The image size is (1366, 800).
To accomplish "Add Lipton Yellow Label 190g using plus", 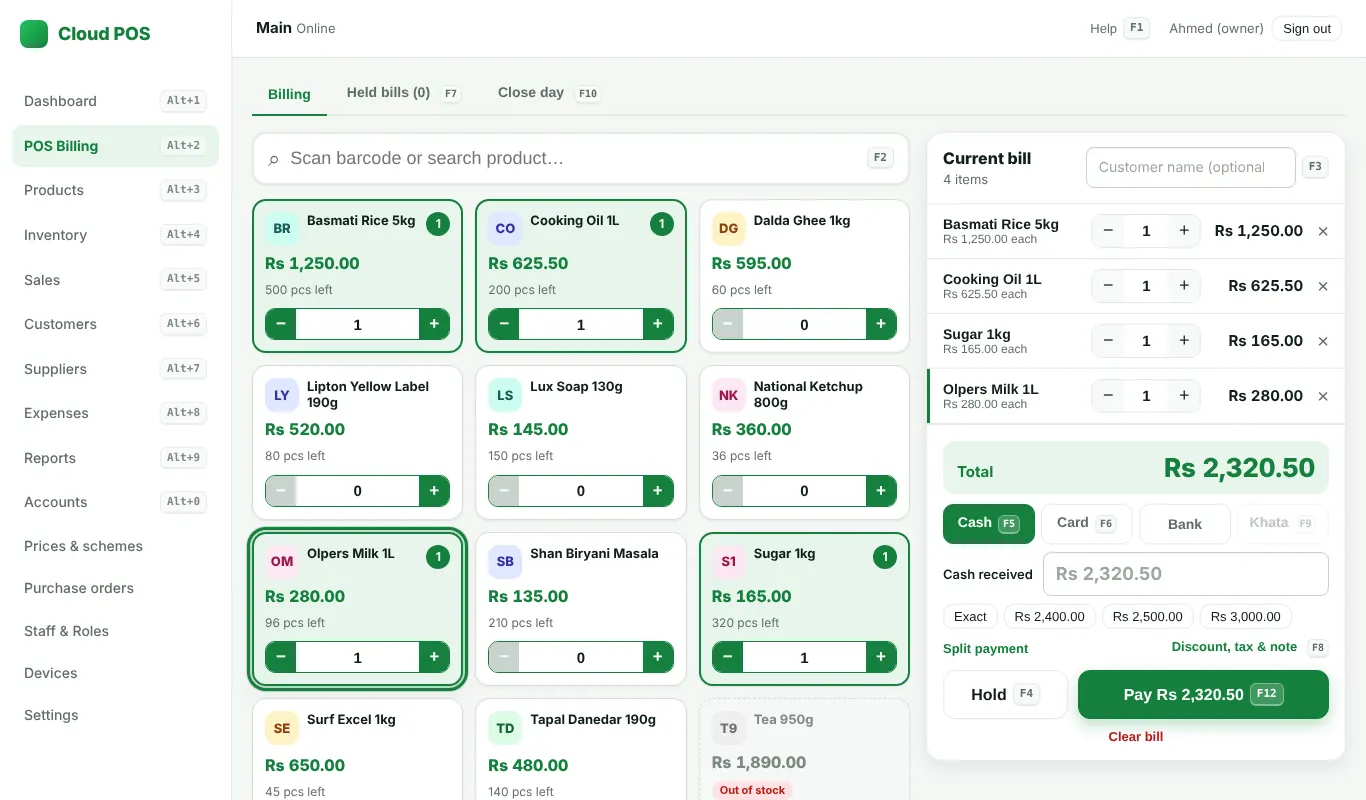I will click(x=434, y=490).
